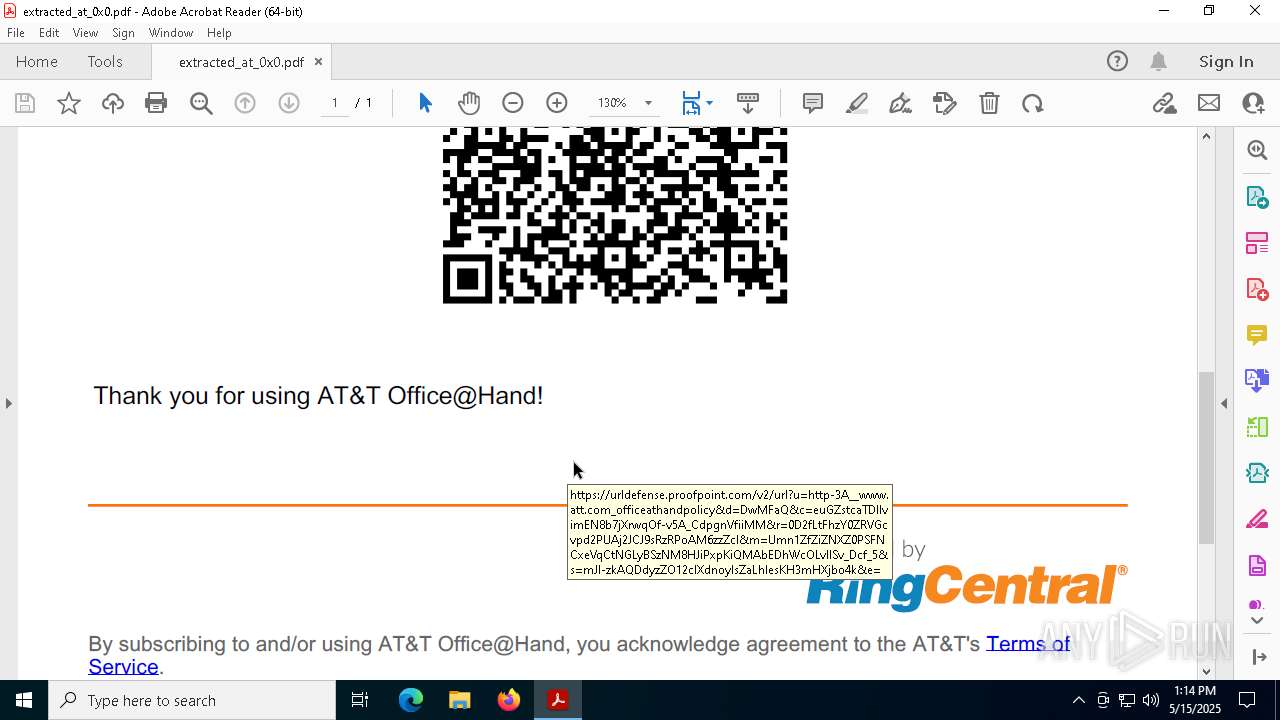Choose the Selection arrow tool

point(425,103)
